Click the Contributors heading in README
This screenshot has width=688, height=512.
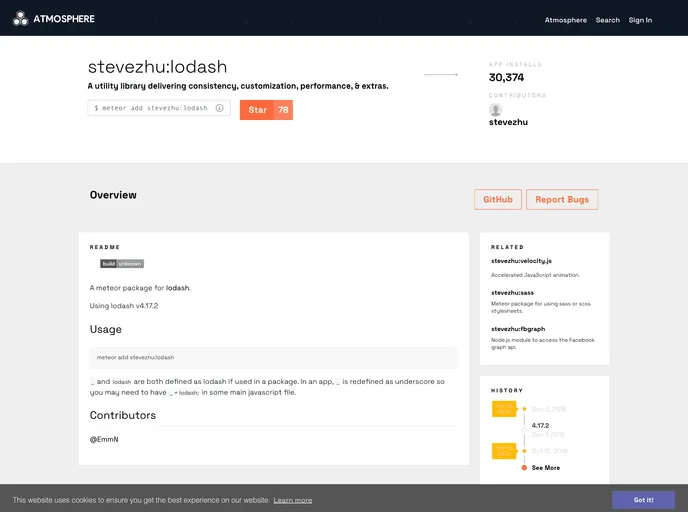click(x=123, y=415)
